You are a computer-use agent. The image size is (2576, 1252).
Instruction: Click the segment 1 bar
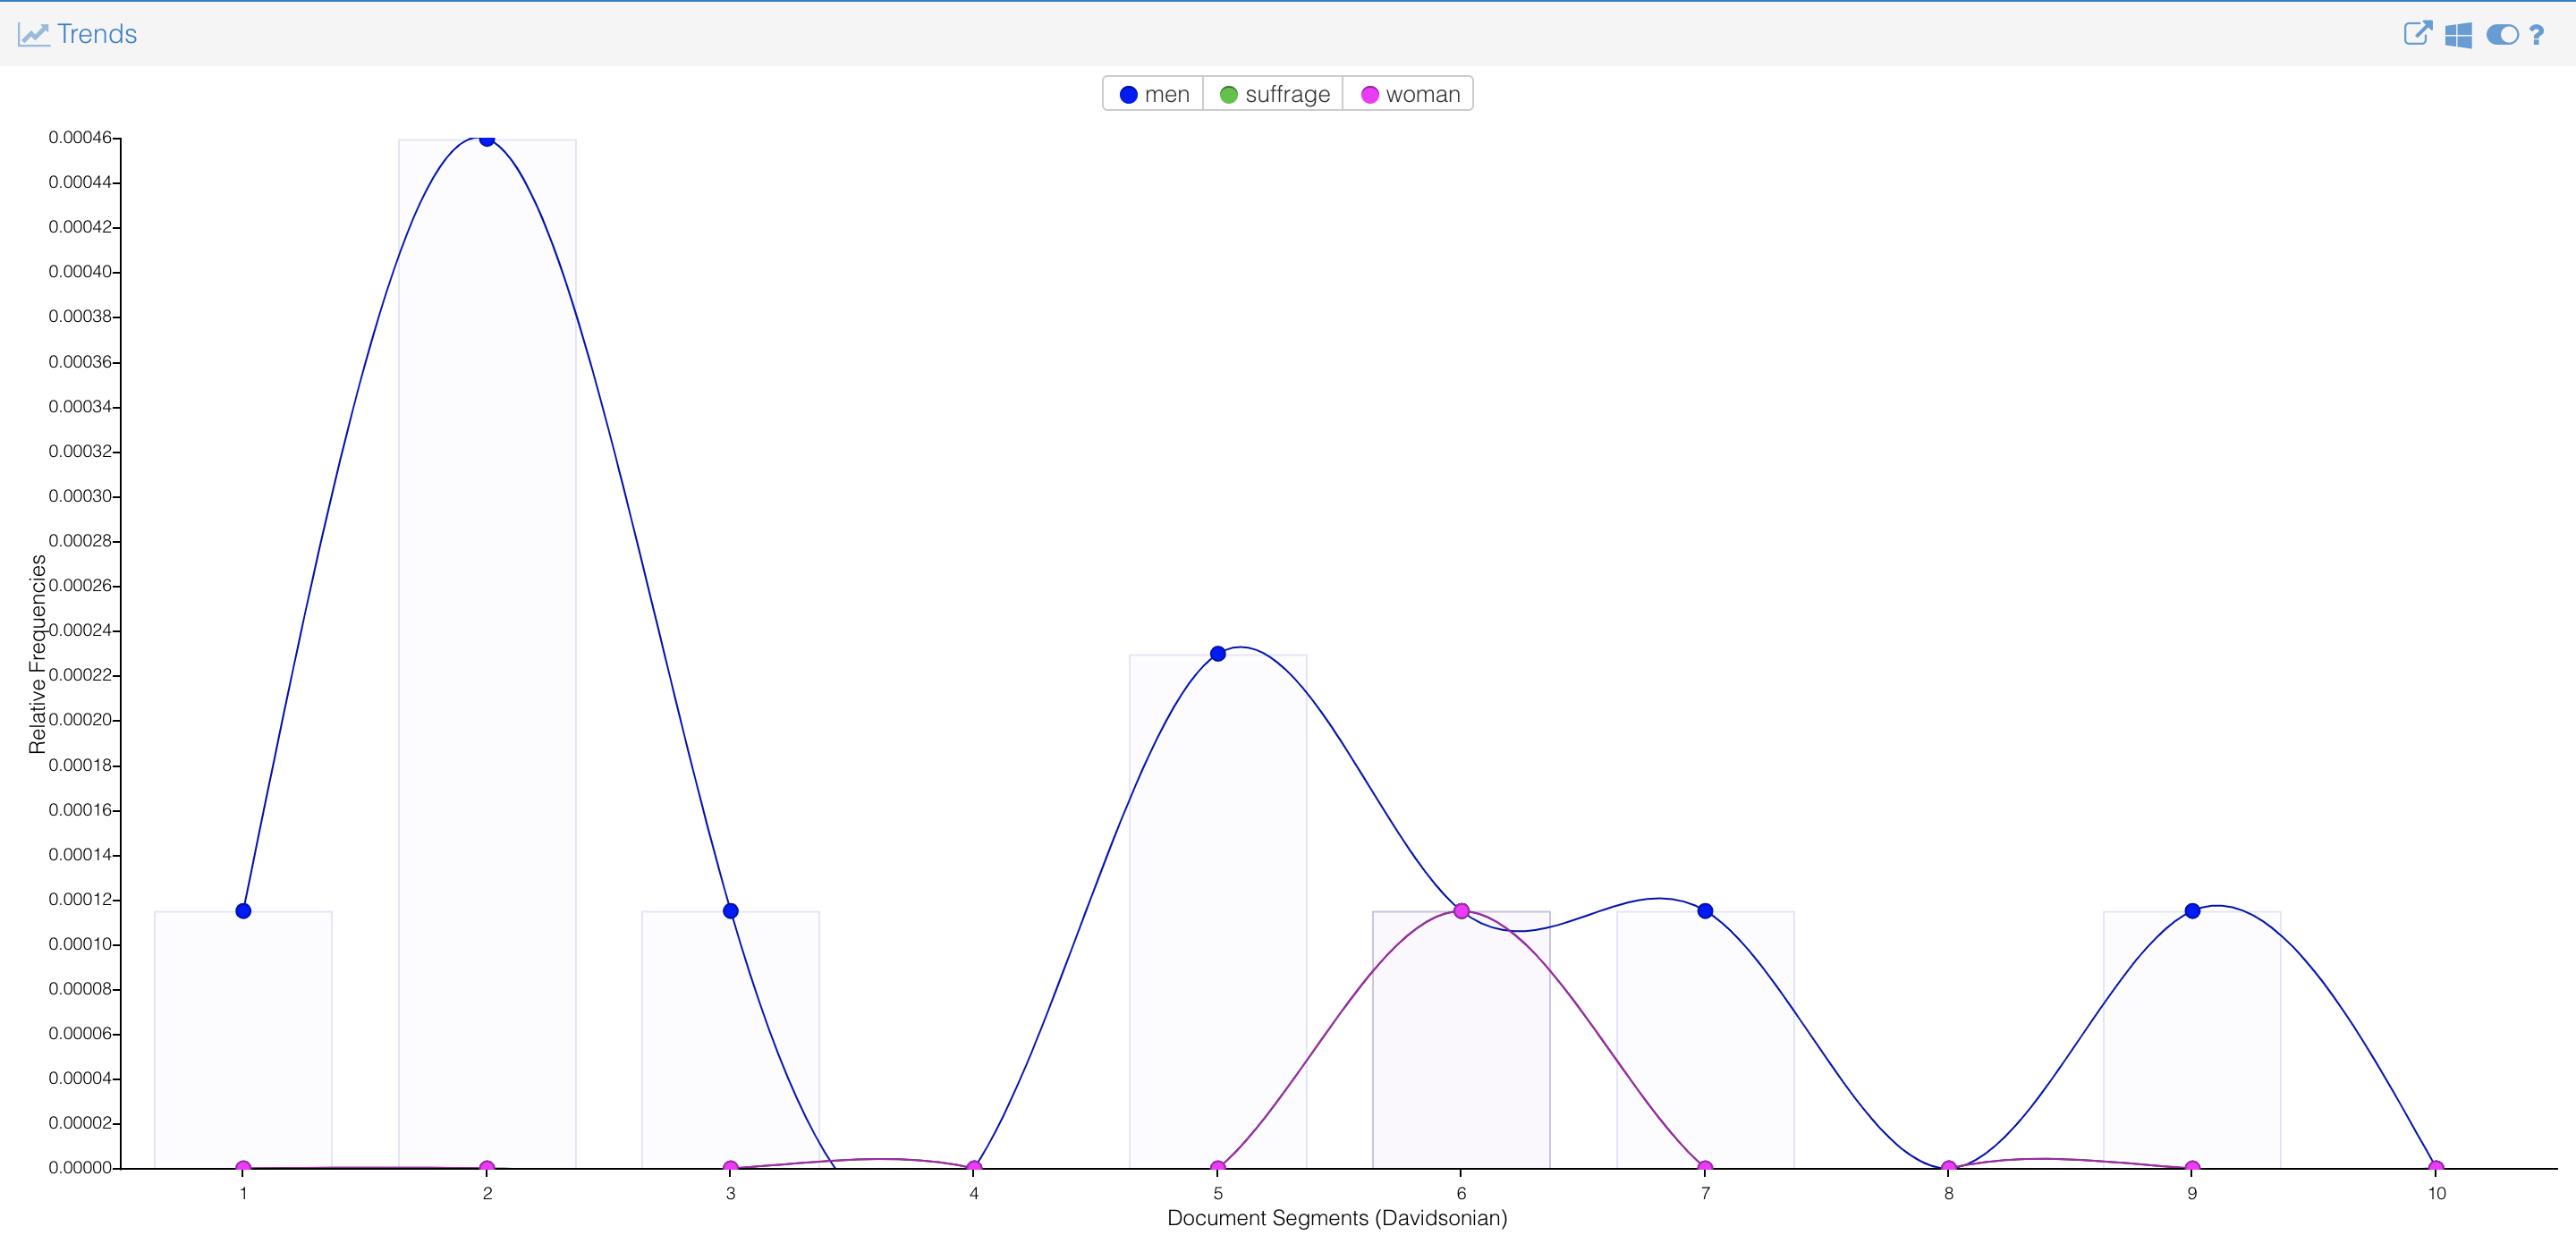(243, 1040)
